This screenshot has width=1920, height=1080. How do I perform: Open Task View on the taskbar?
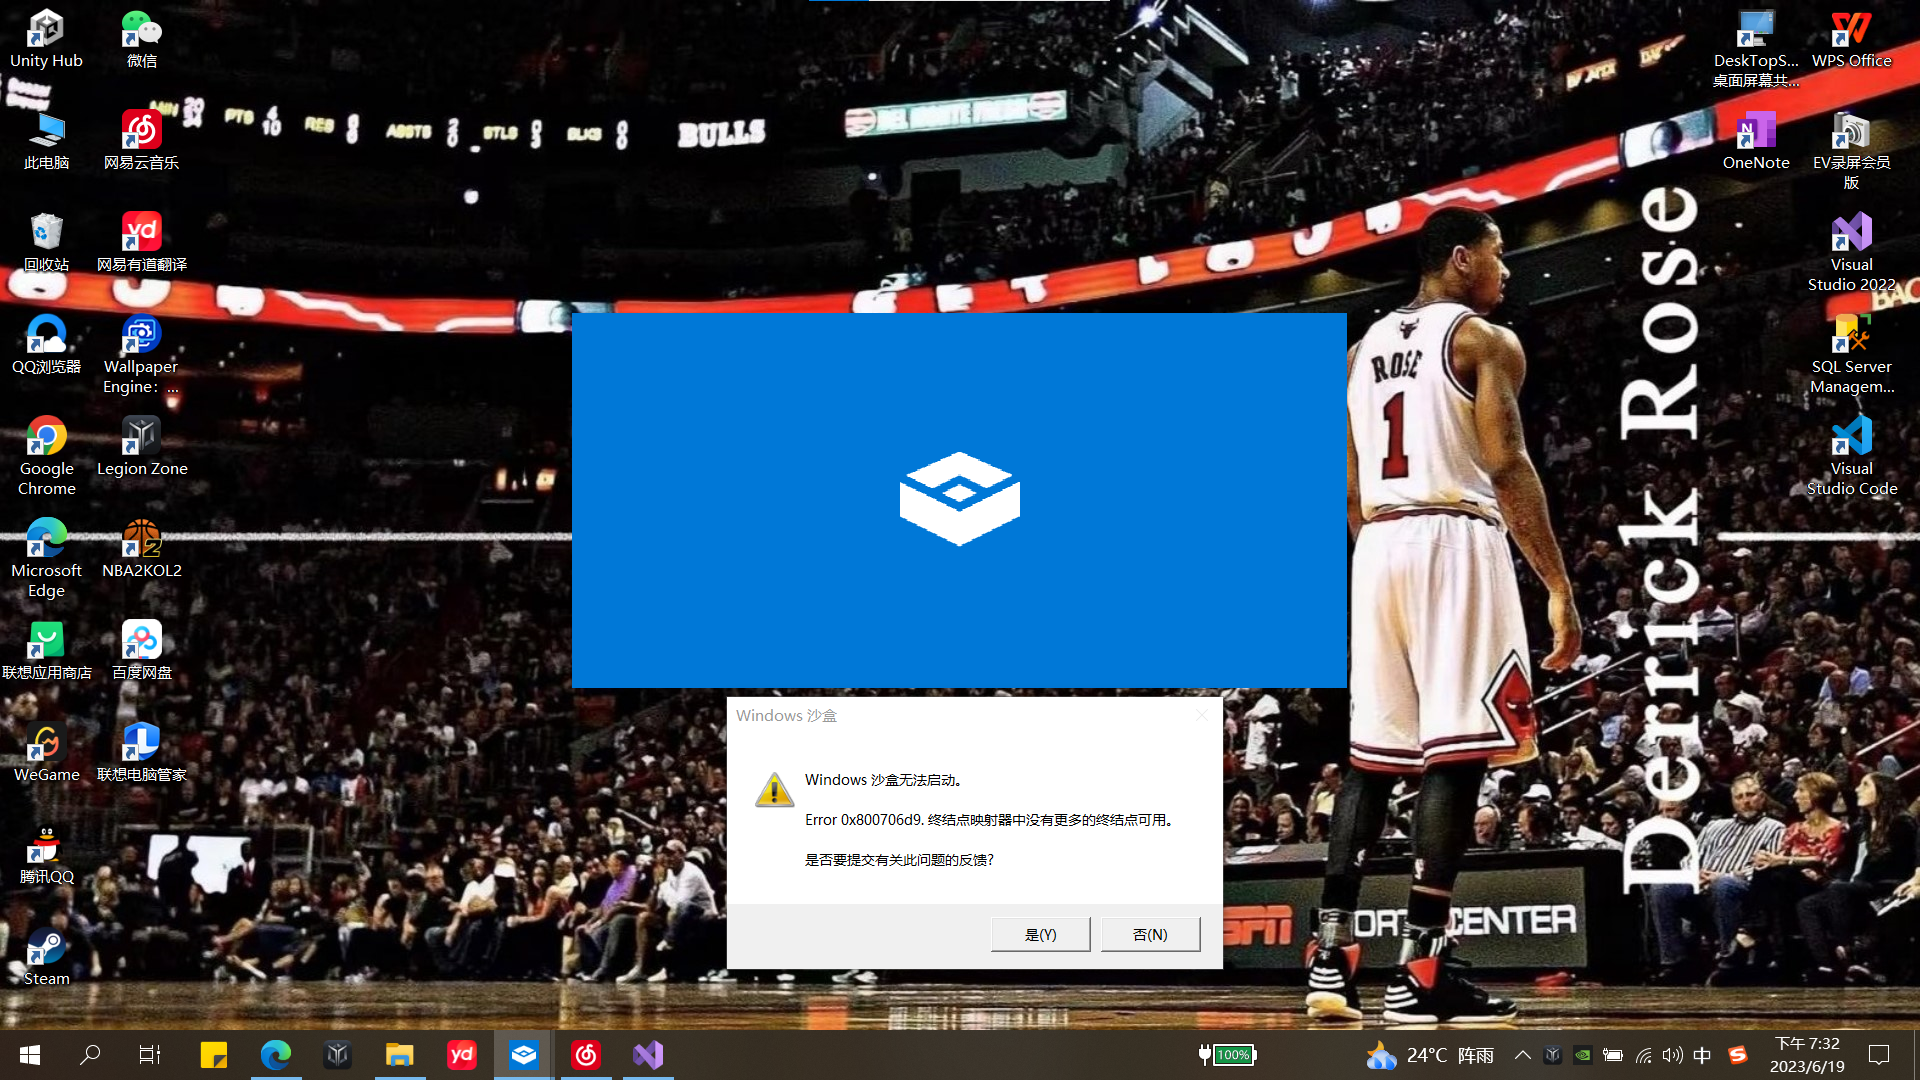(x=150, y=1054)
